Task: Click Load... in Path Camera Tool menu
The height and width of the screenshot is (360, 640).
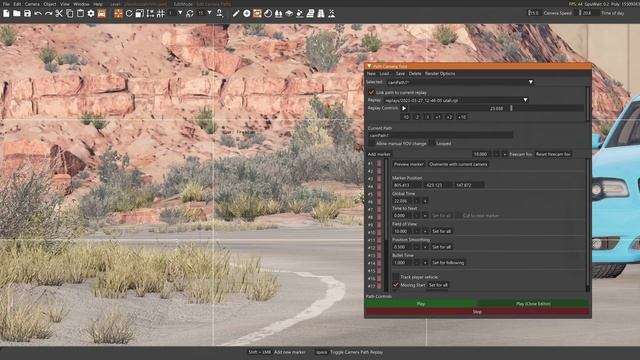Action: tap(385, 74)
